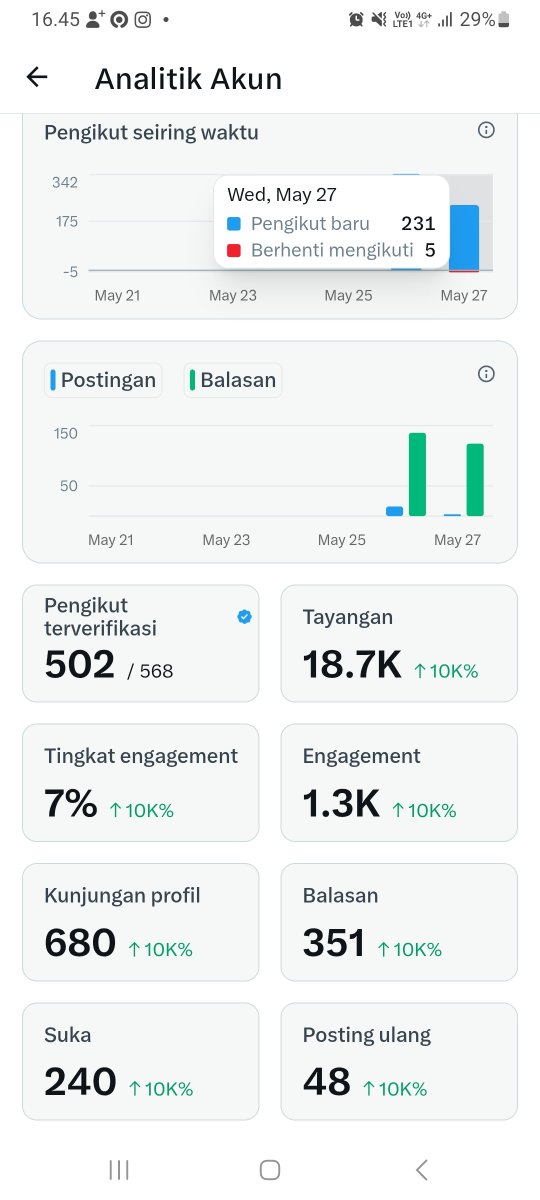Open the Balasan 351 card
Viewport: 540px width, 1200px height.
coord(399,921)
